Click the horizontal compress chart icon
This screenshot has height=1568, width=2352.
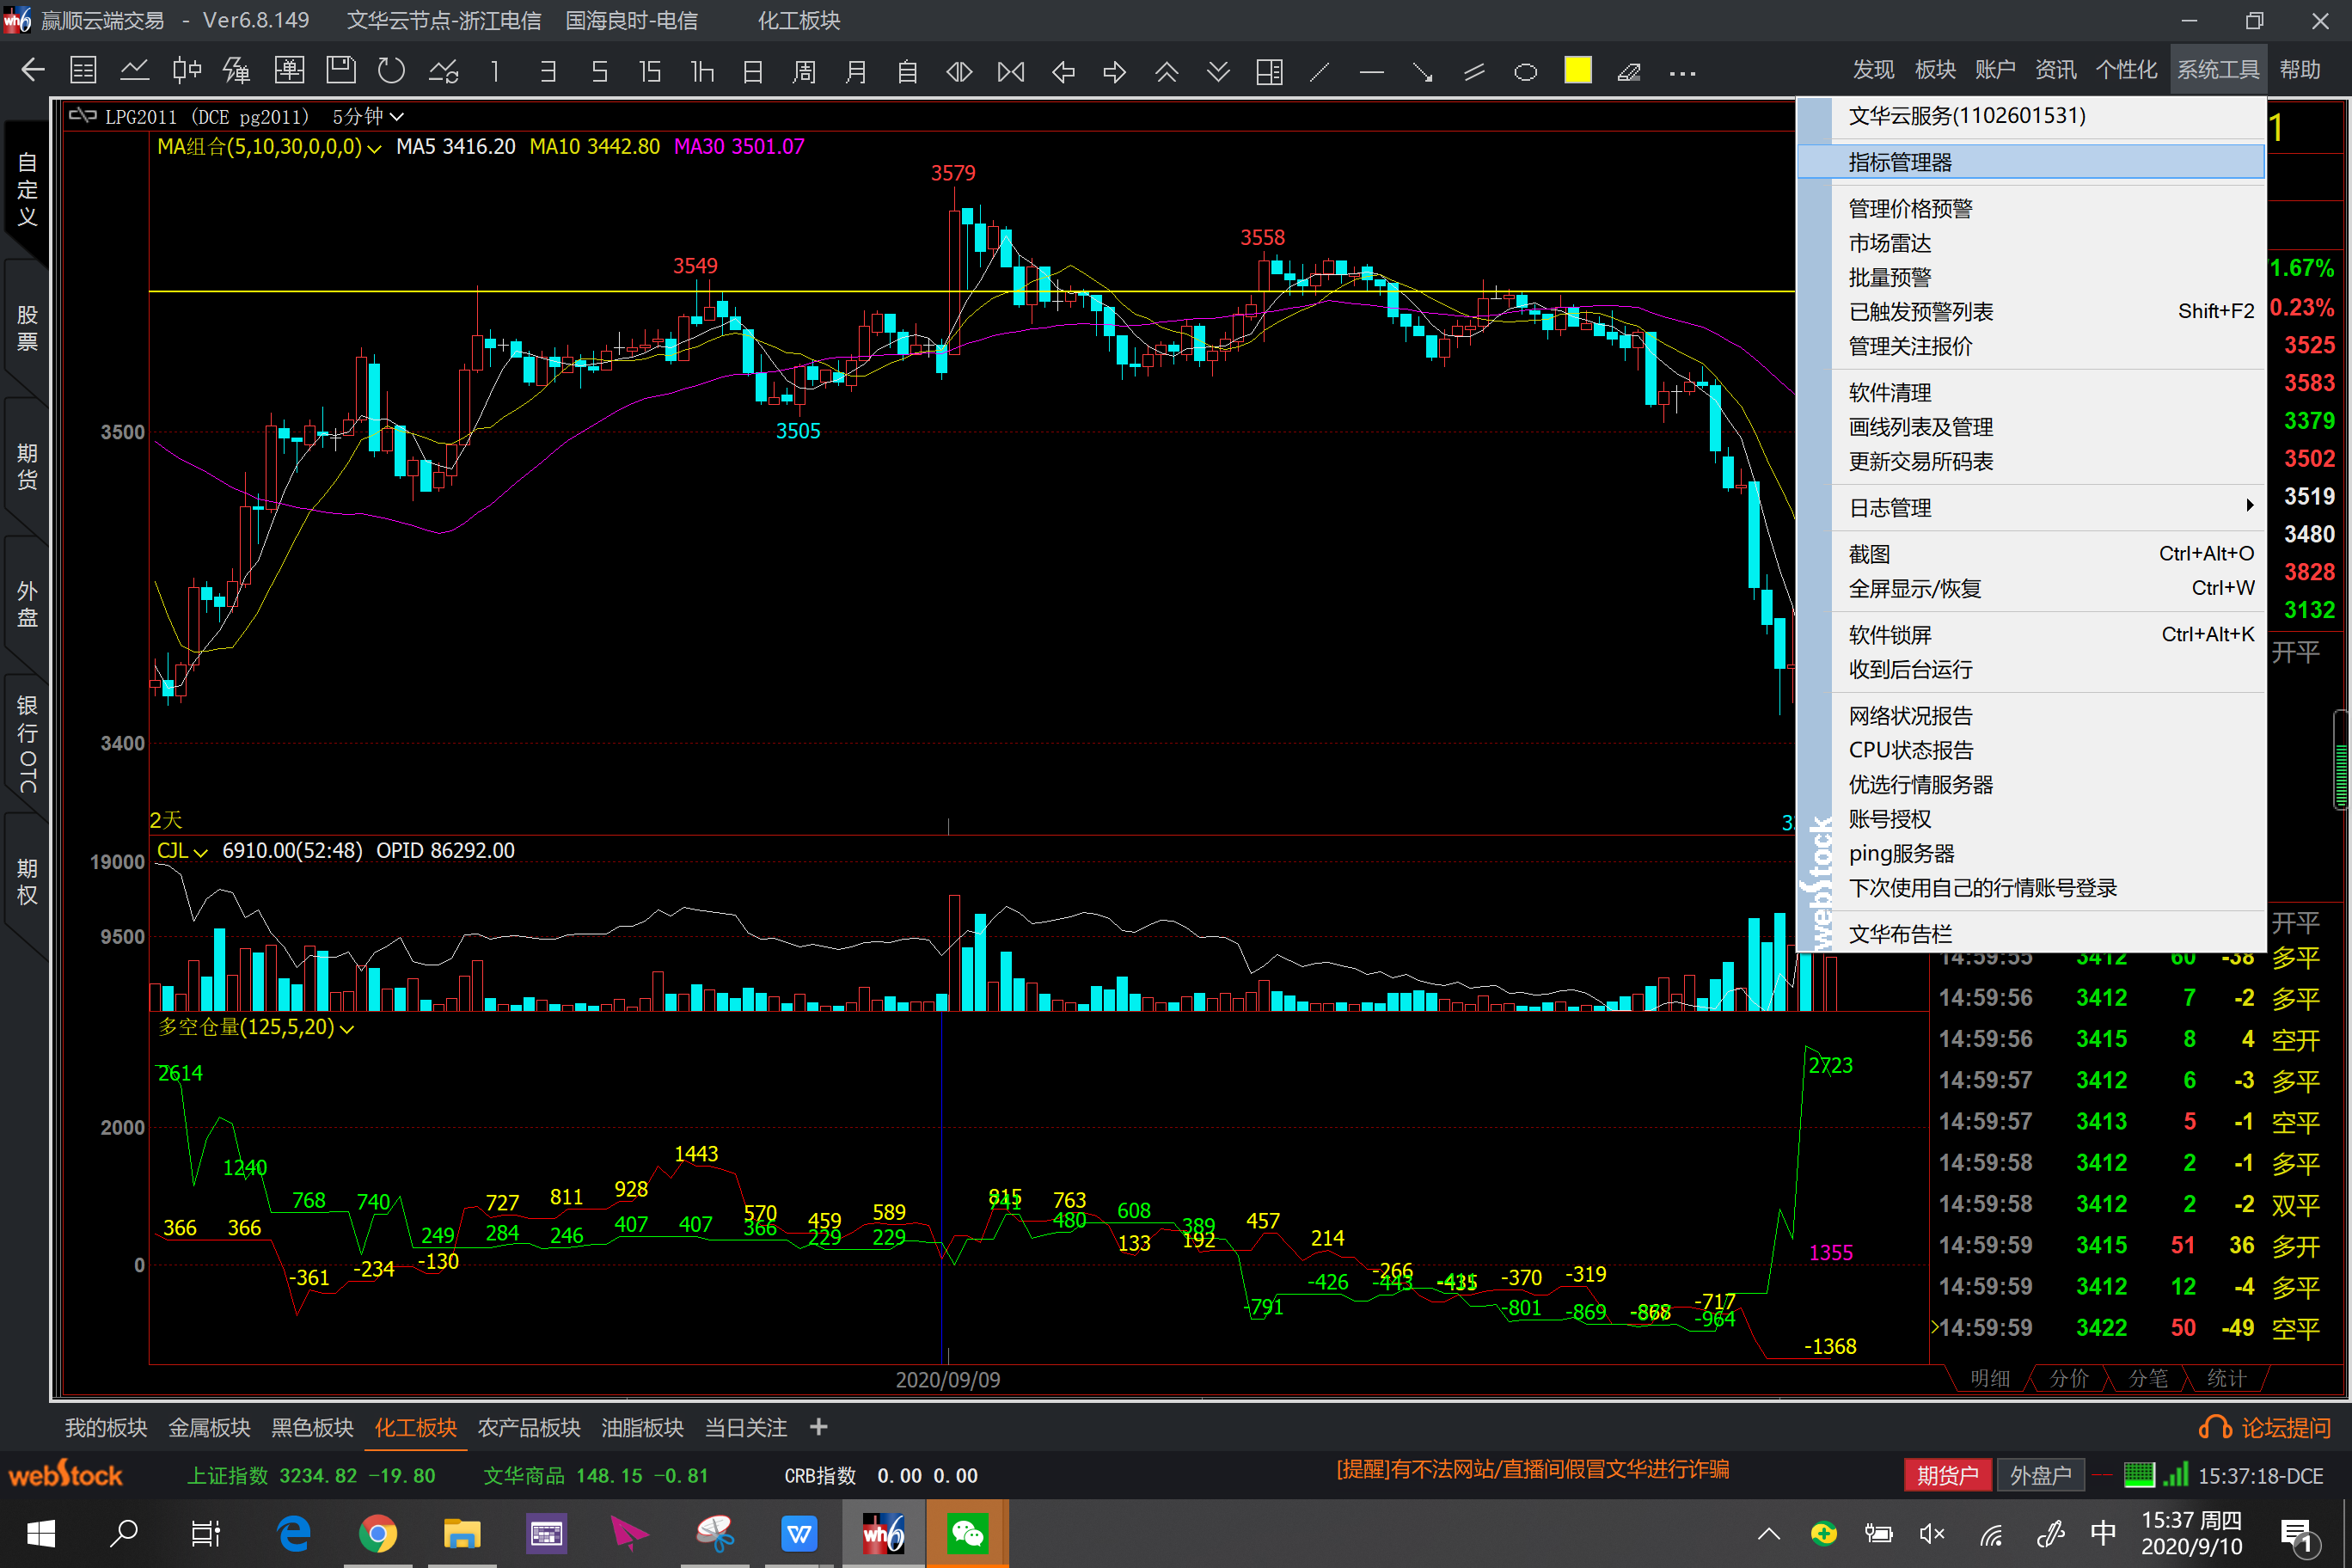(959, 71)
